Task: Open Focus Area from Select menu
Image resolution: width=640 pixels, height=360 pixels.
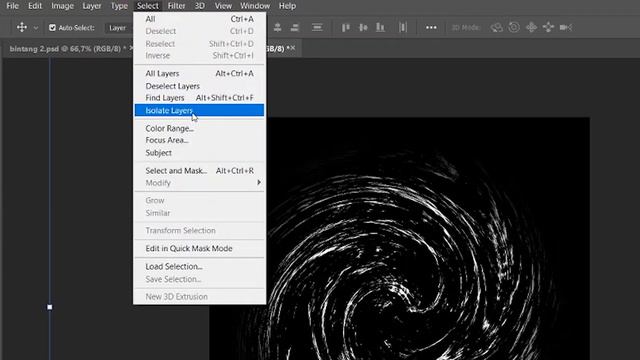Action: 199,140
